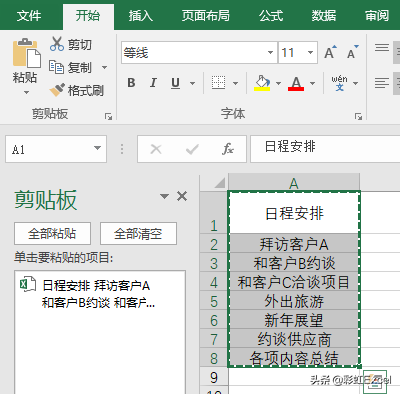Switch to the 页面布局 tab
Viewport: 400px width, 394px height.
pos(205,16)
